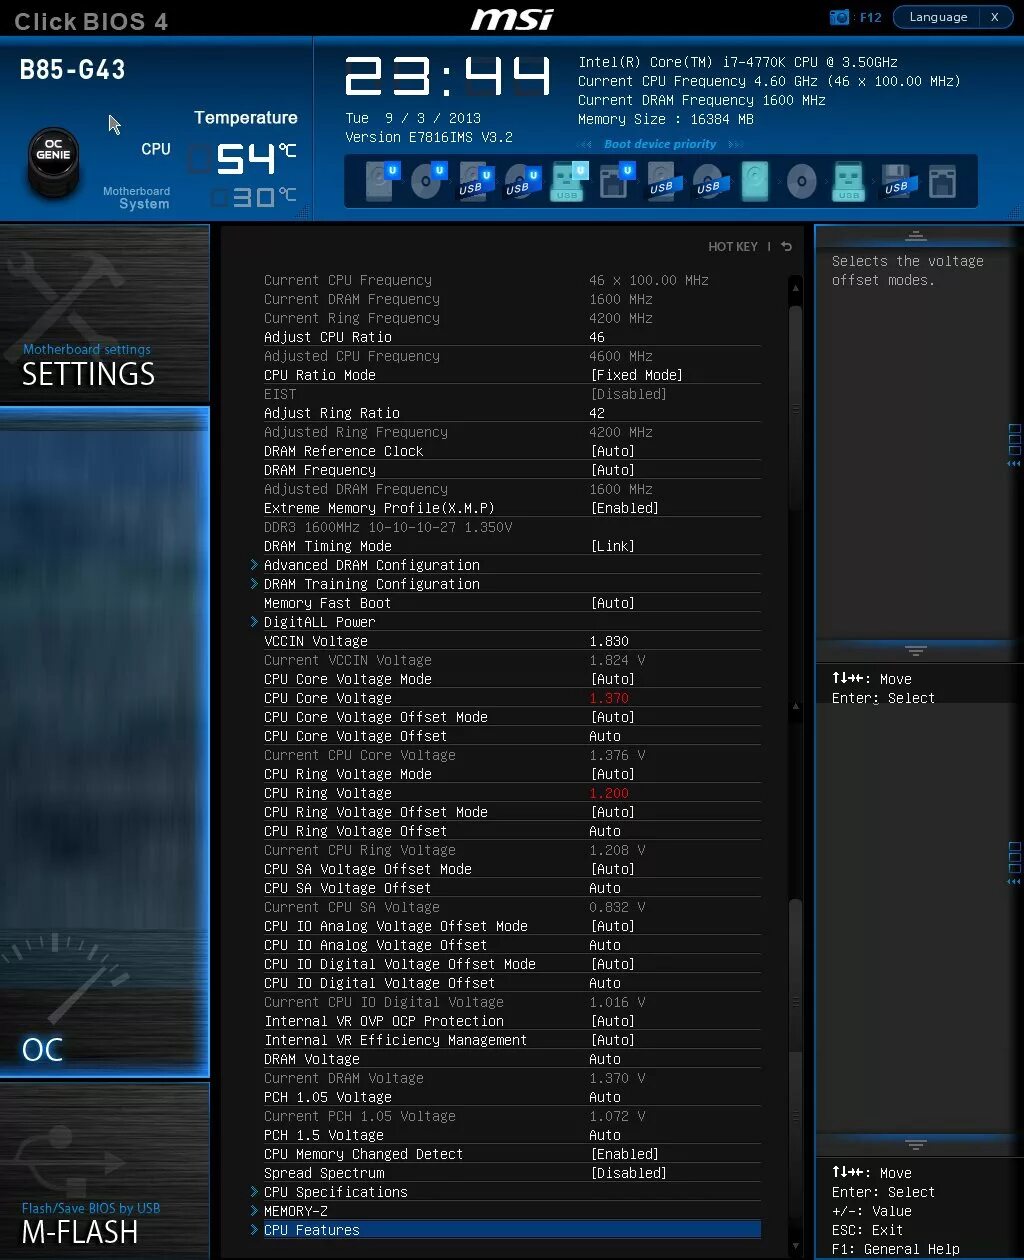Screen dimensions: 1024x1260
Task: Click the DRAM Voltage Auto value
Action: (605, 1059)
